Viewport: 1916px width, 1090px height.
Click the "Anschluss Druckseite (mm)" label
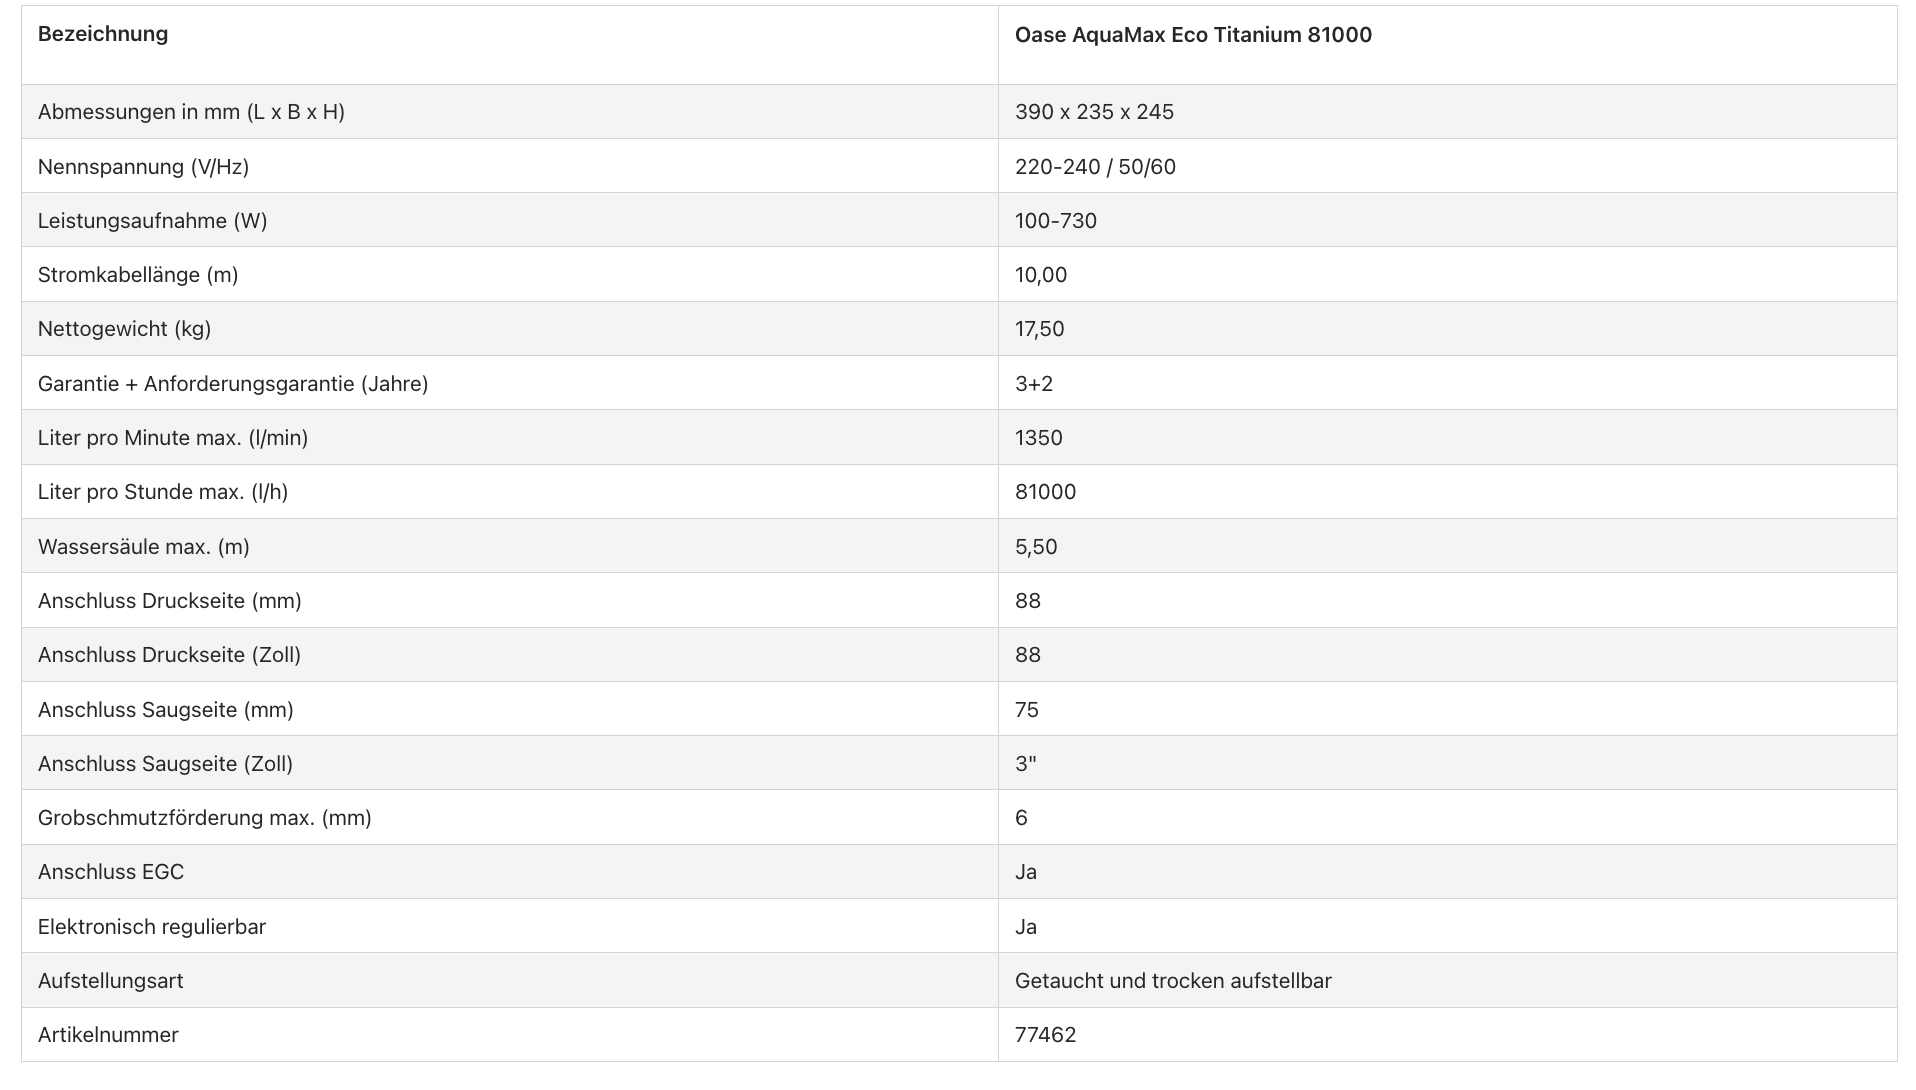(170, 601)
